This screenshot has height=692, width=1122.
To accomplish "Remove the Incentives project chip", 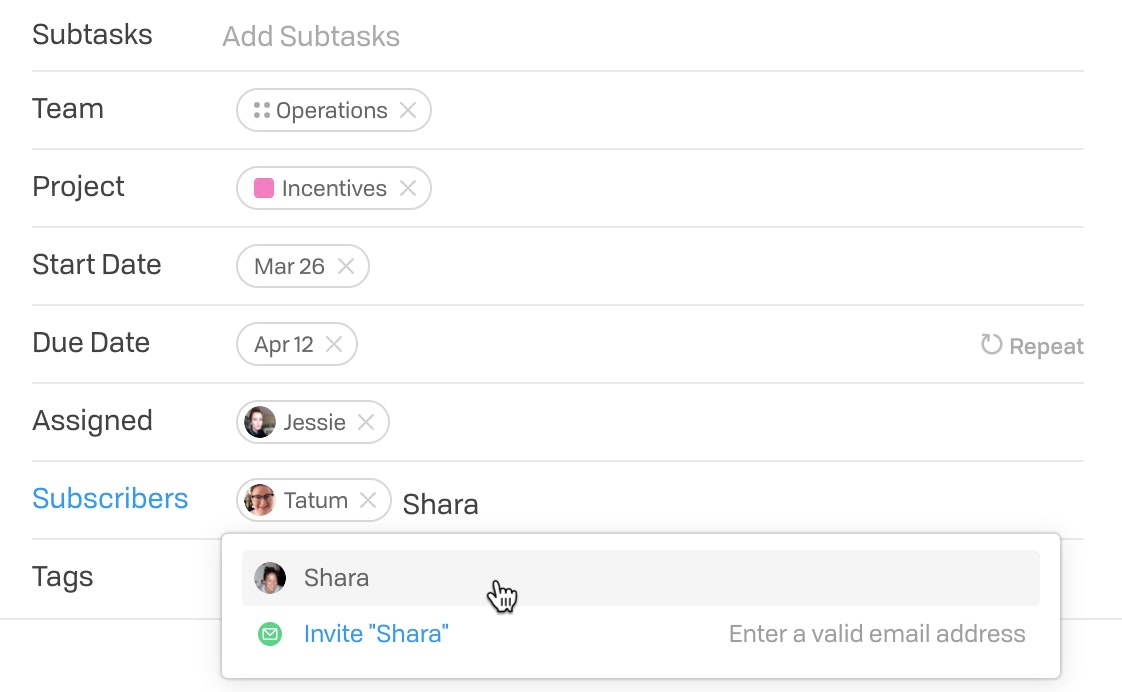I will click(408, 188).
